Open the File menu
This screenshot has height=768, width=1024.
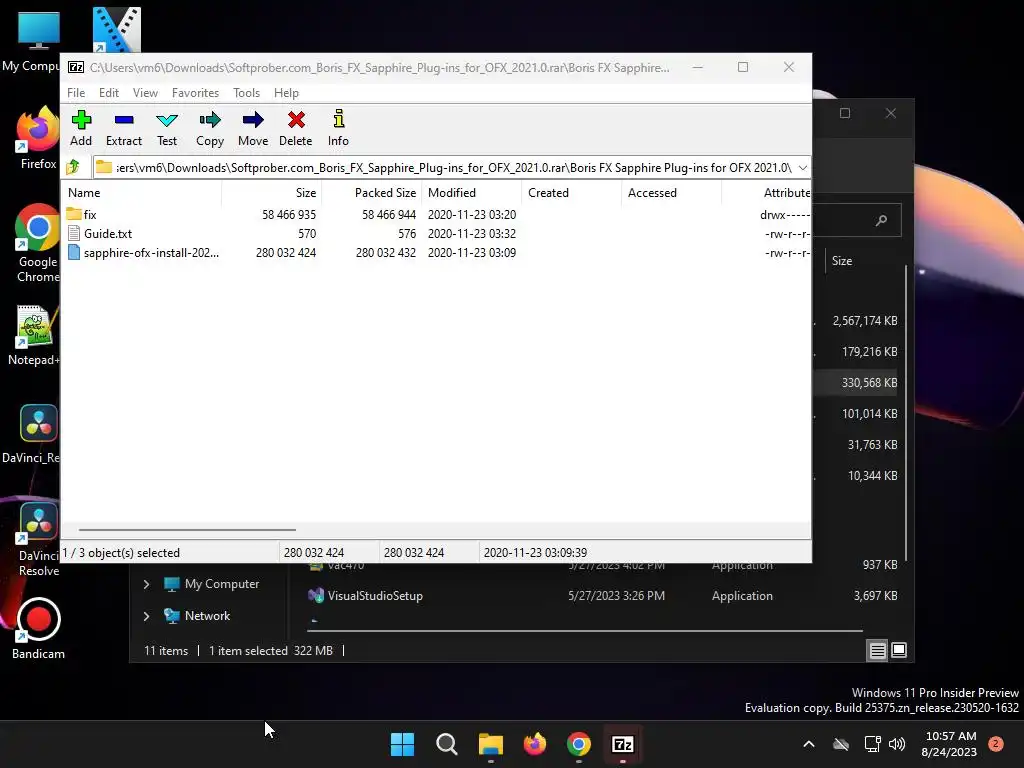click(x=76, y=93)
